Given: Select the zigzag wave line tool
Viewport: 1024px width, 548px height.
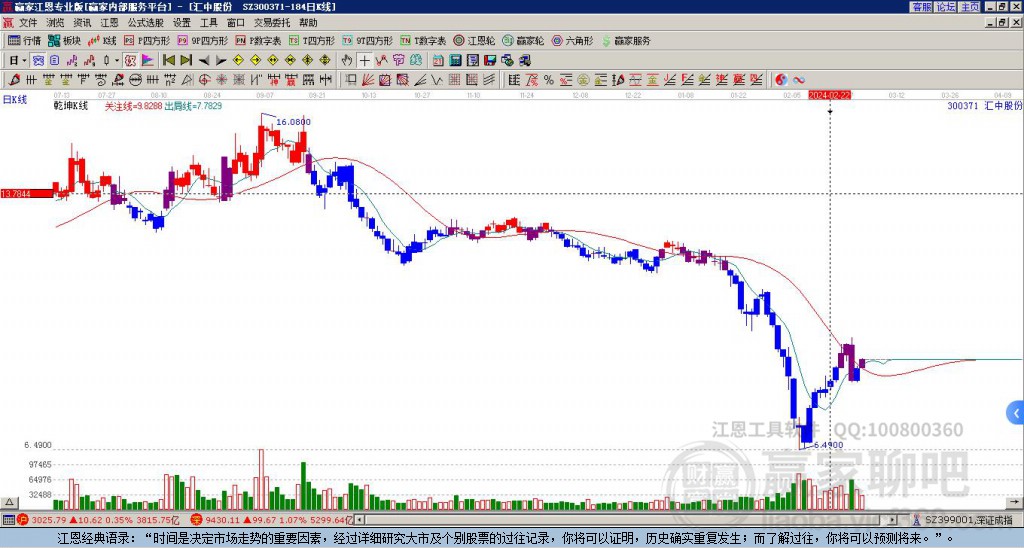Looking at the screenshot, I should (x=437, y=80).
